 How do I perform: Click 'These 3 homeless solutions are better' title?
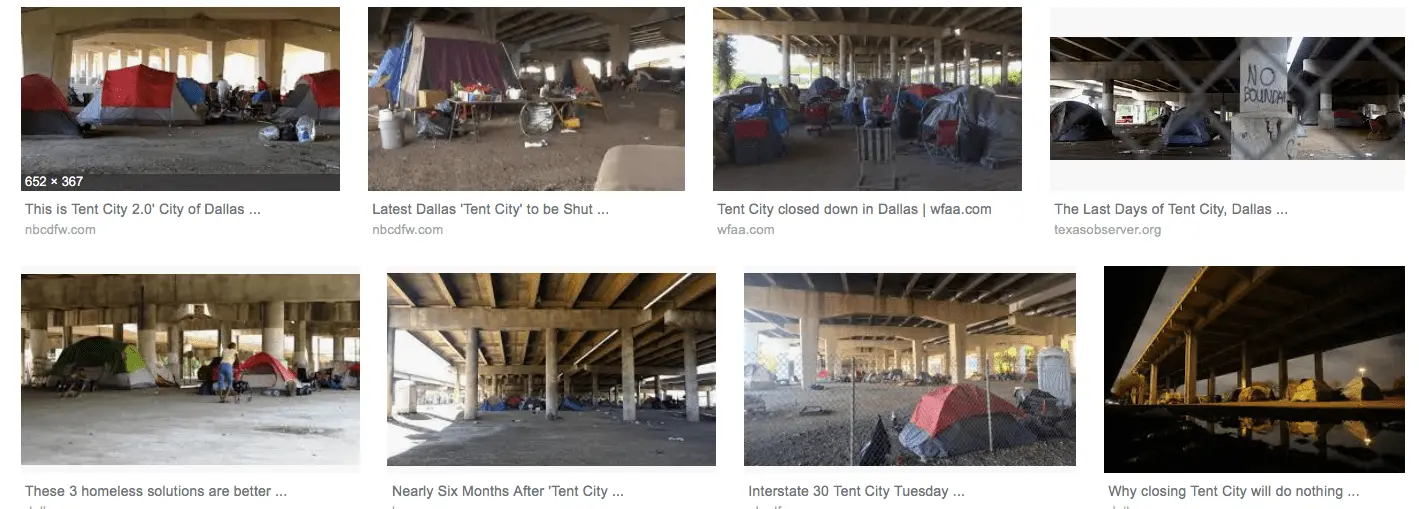156,492
